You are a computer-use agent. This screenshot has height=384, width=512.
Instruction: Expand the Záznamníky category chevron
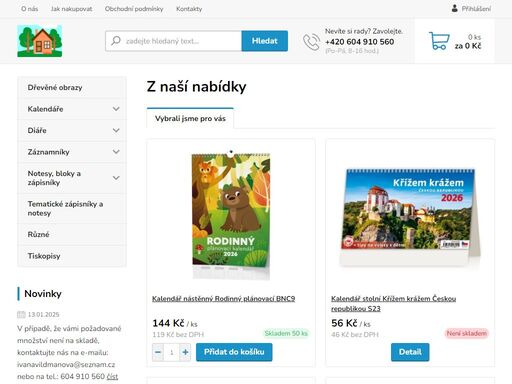coord(116,152)
